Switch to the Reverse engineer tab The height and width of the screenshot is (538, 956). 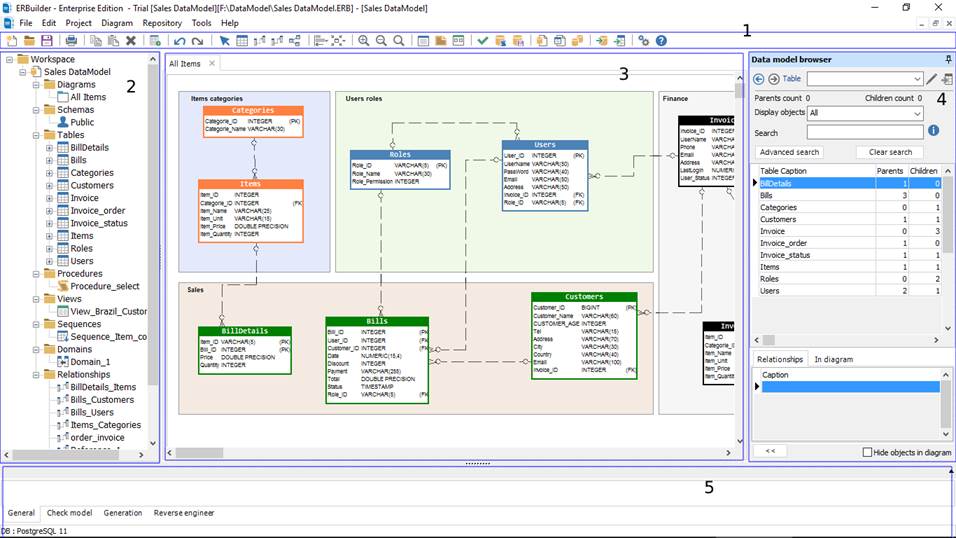tap(184, 513)
